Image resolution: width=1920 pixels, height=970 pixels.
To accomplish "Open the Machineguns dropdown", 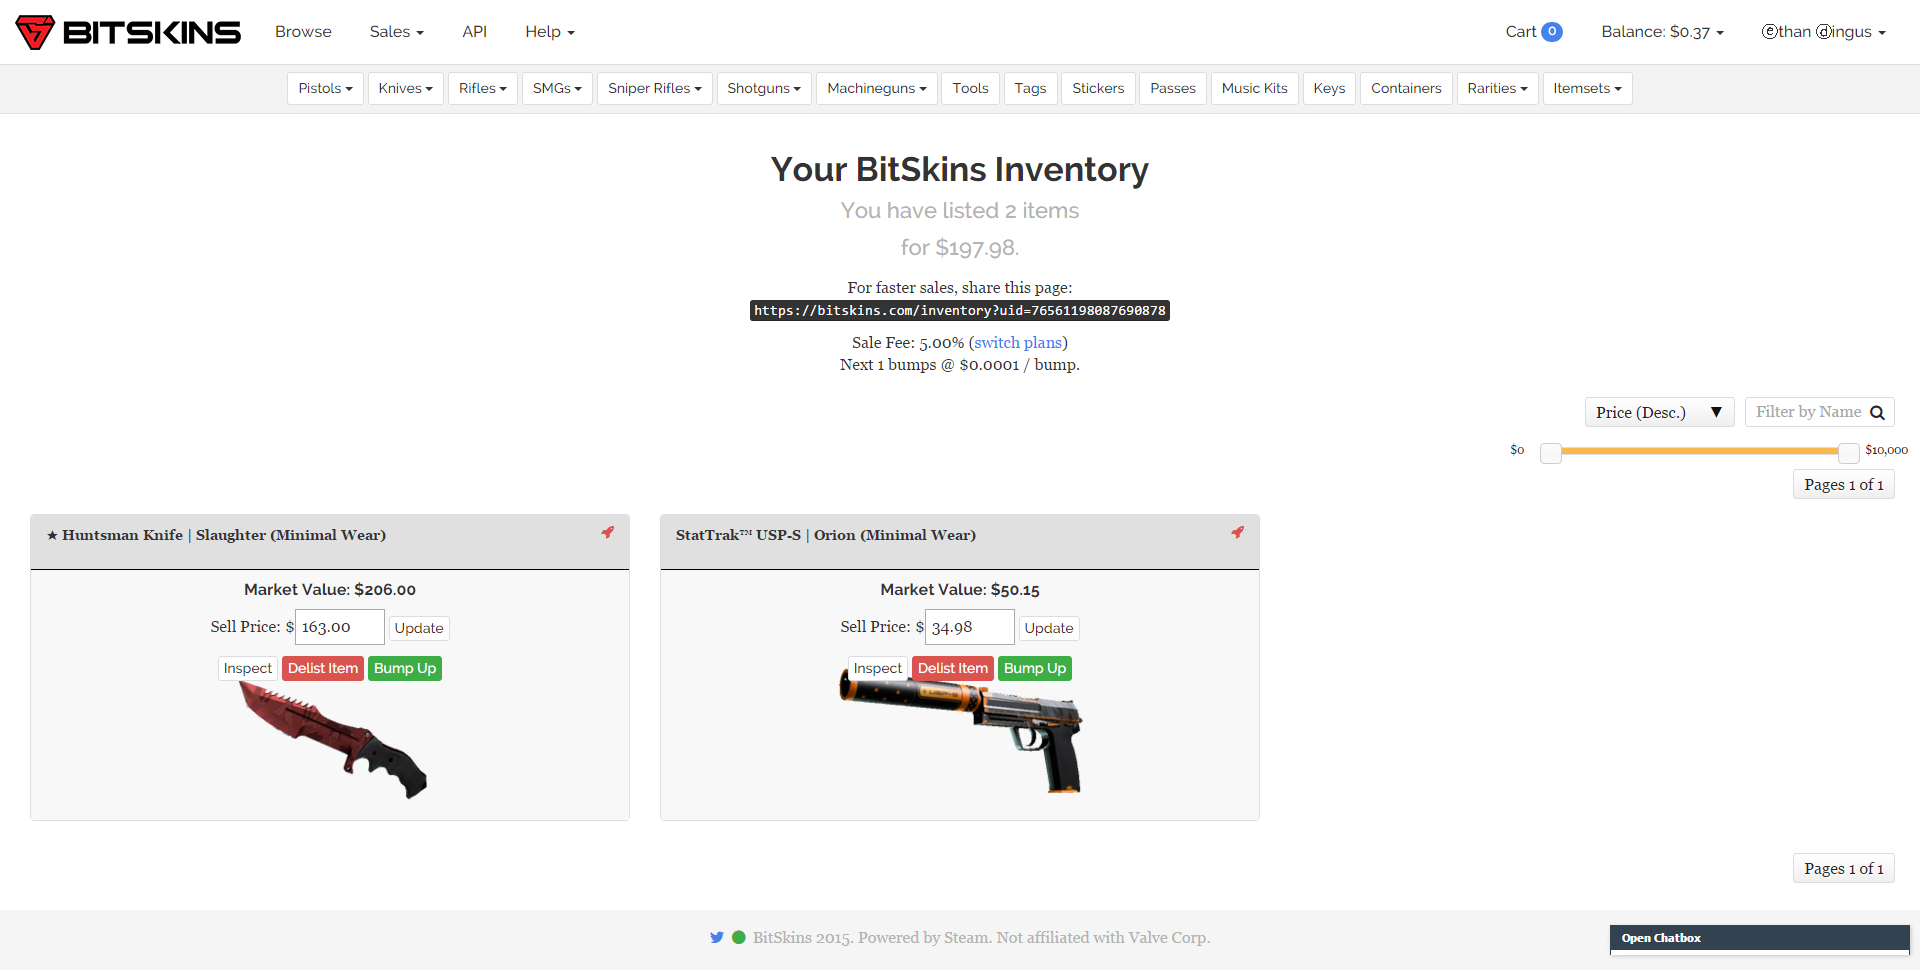I will (x=877, y=88).
